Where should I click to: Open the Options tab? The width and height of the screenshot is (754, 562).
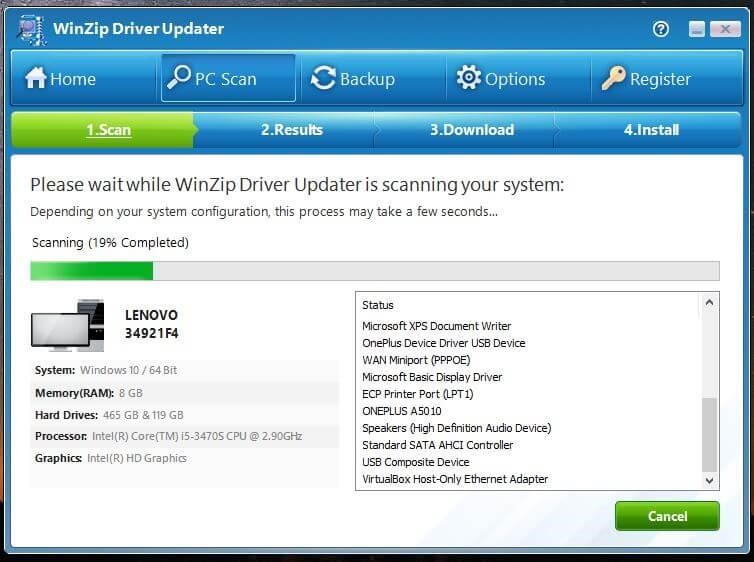pos(518,78)
